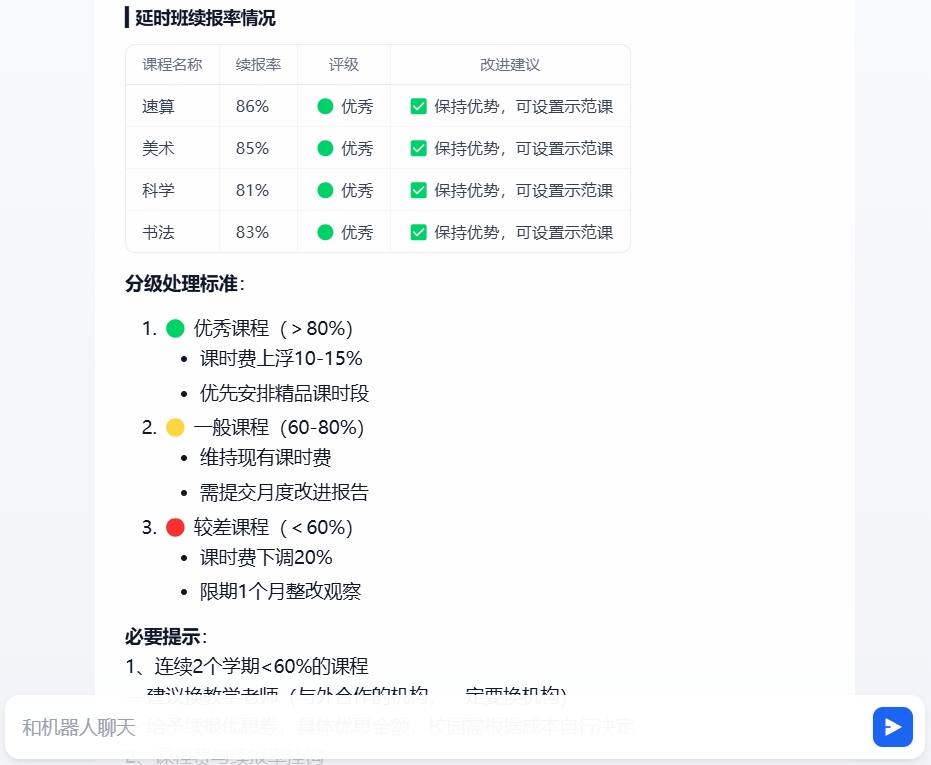The image size is (931, 765).
Task: Select the 书法 course name cell
Action: [x=157, y=231]
